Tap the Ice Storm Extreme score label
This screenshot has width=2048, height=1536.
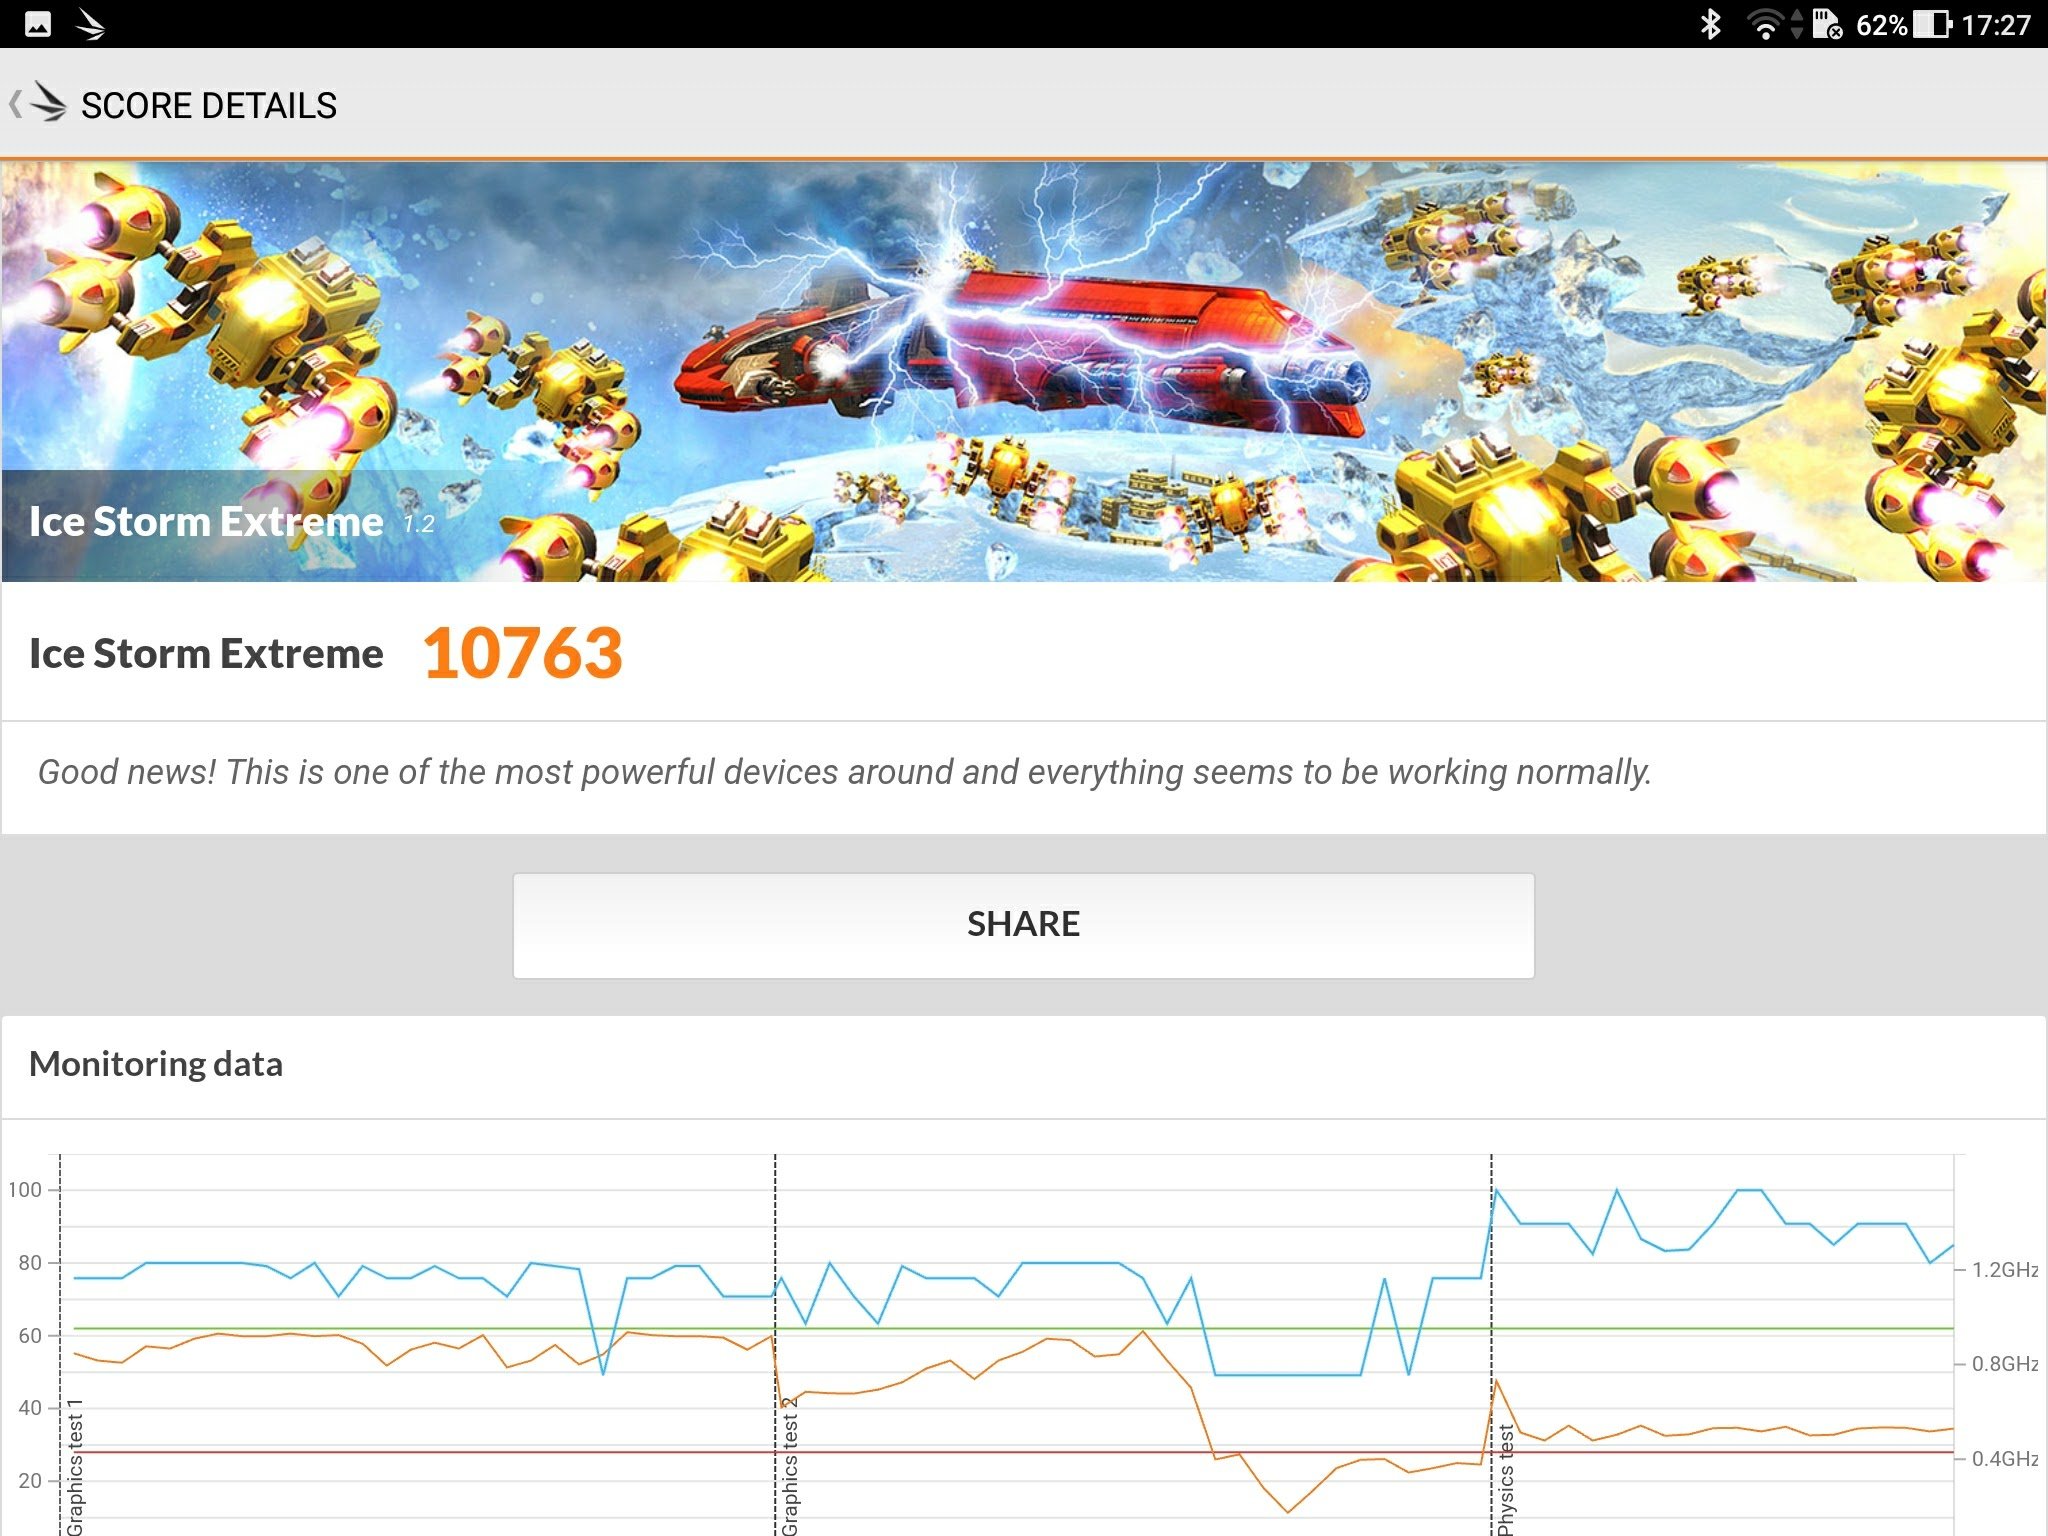[206, 653]
